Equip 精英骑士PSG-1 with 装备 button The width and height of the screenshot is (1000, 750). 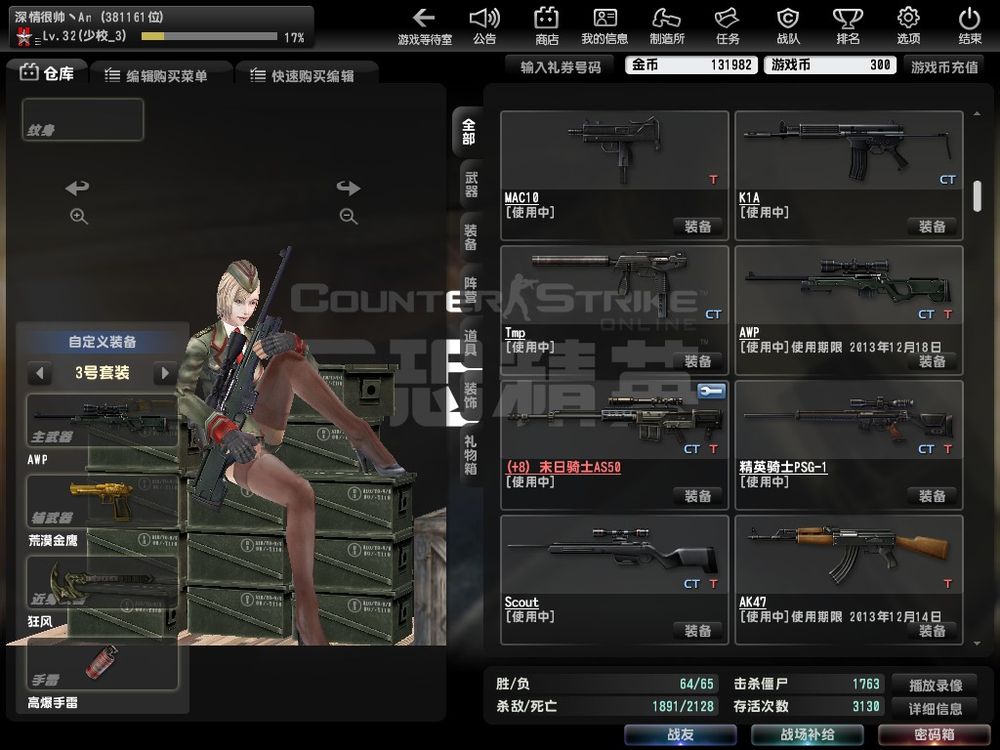point(932,496)
